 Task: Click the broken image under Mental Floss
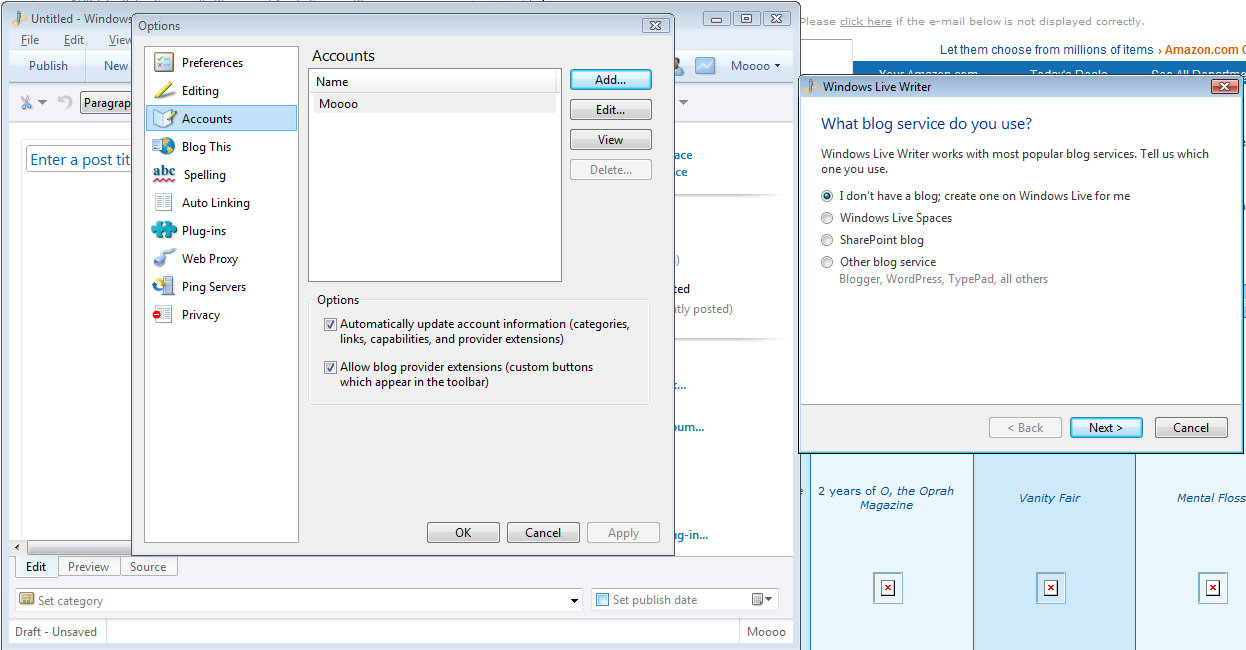(x=1213, y=588)
